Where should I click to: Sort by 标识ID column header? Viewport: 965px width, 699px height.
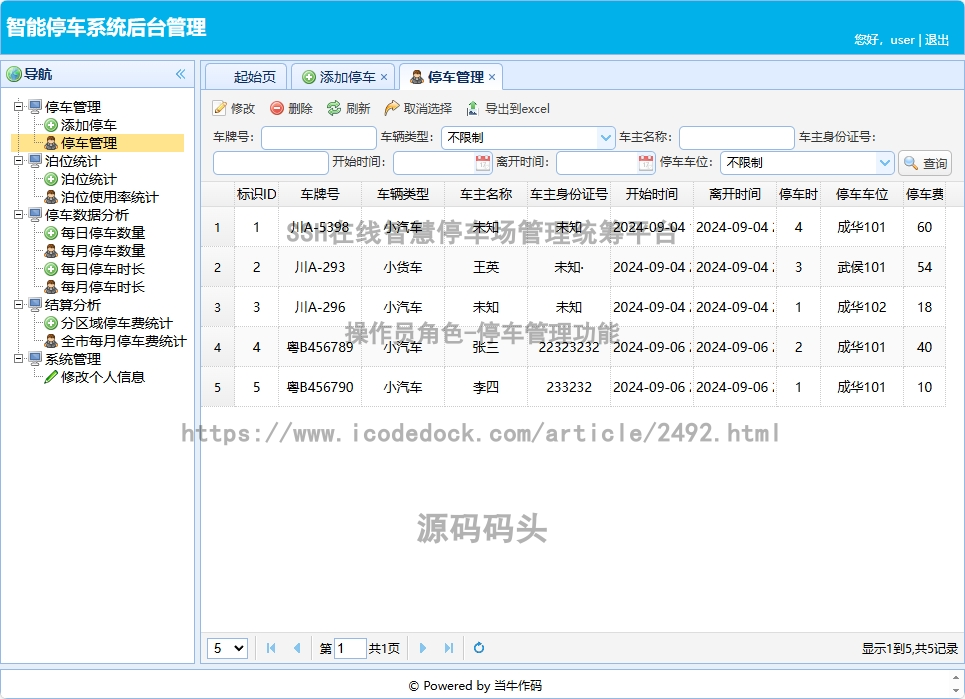click(257, 194)
